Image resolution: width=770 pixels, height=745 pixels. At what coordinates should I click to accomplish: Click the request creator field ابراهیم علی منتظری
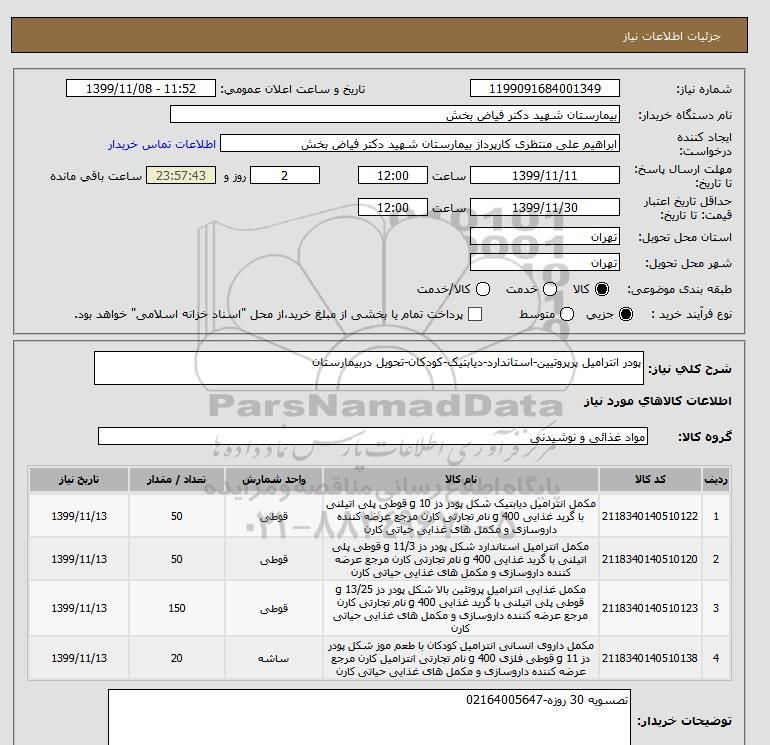click(420, 144)
